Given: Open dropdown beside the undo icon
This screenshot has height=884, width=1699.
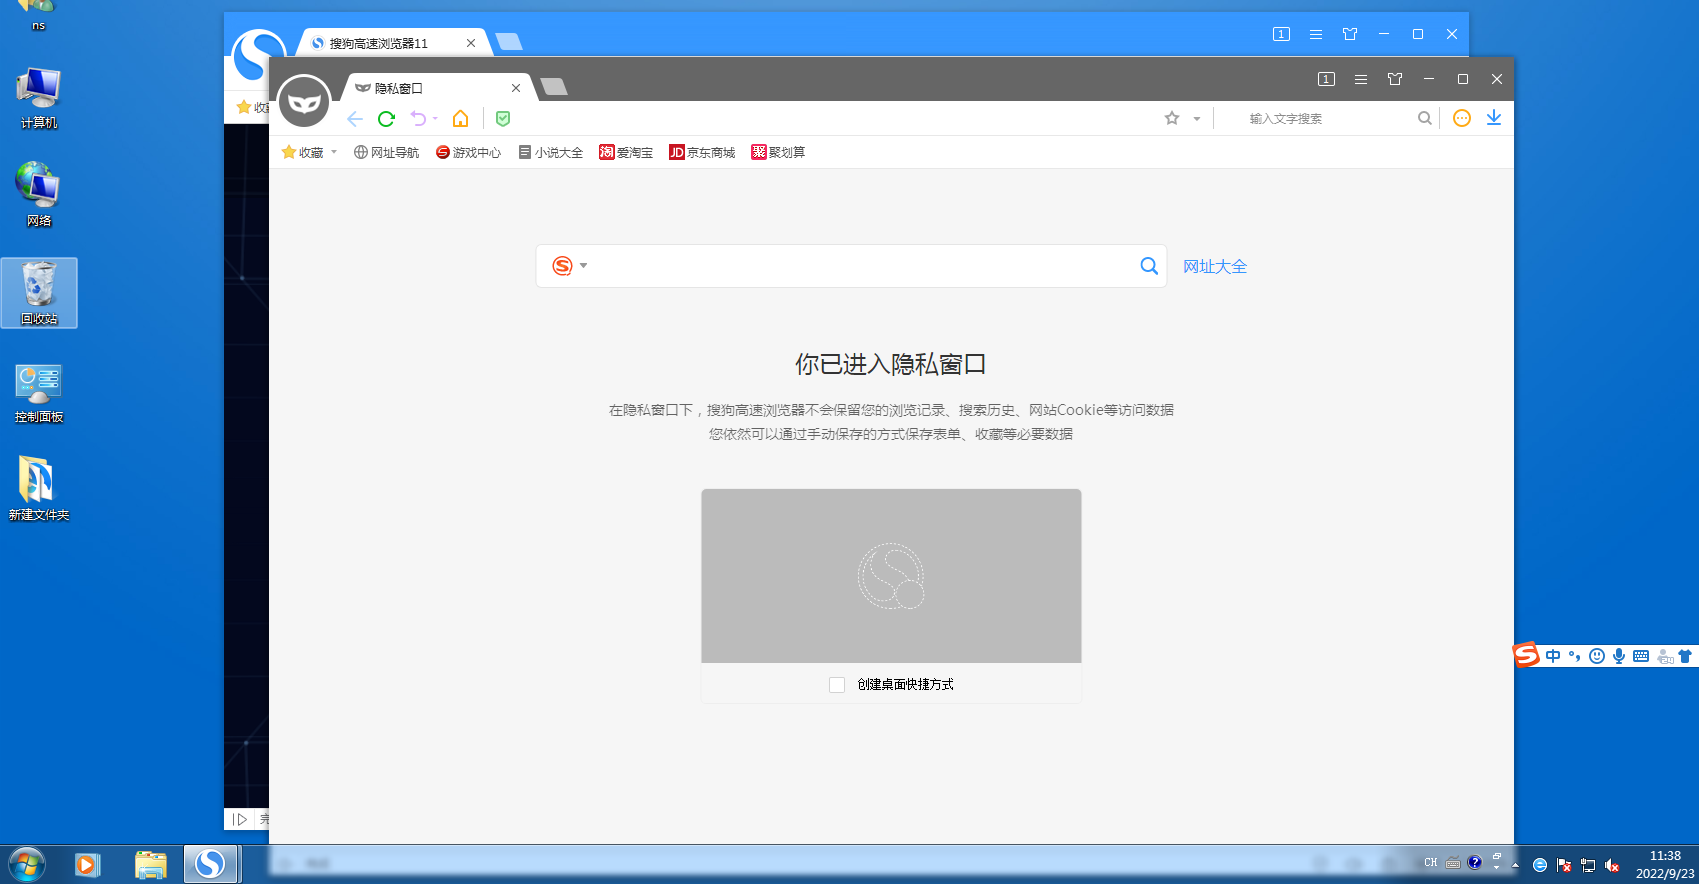Looking at the screenshot, I should click(435, 119).
